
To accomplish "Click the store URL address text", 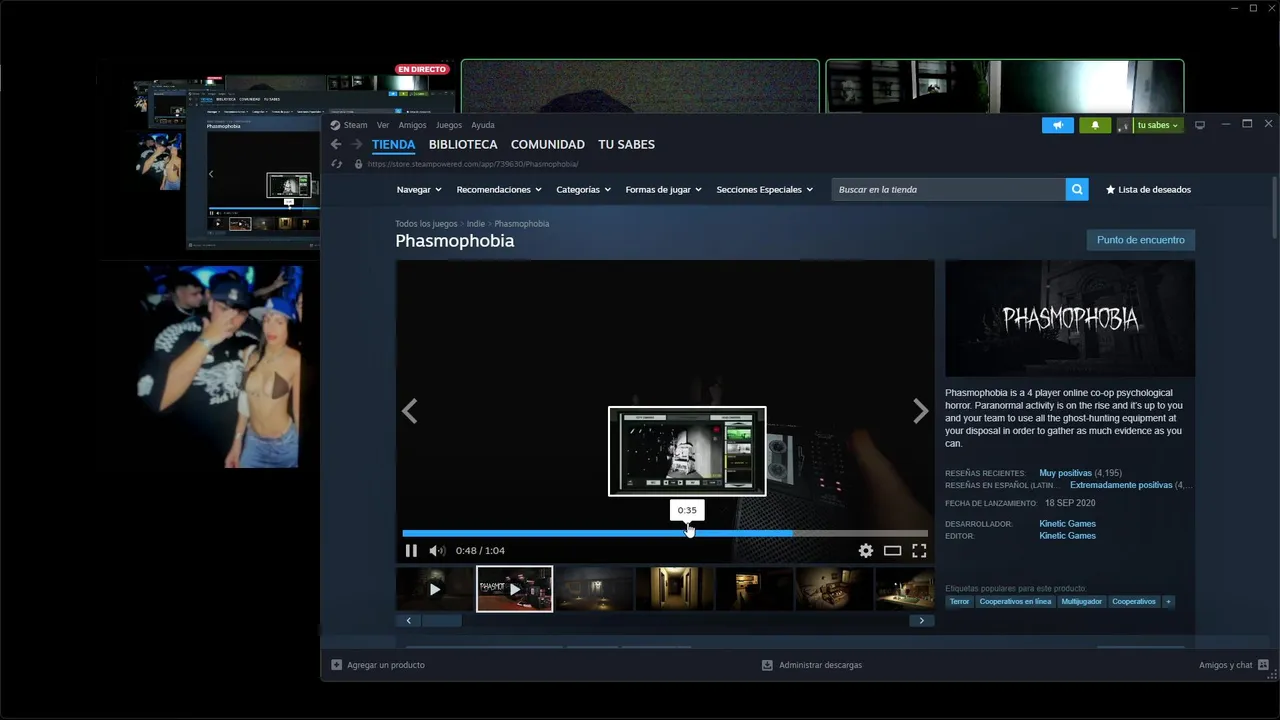I will pos(473,164).
